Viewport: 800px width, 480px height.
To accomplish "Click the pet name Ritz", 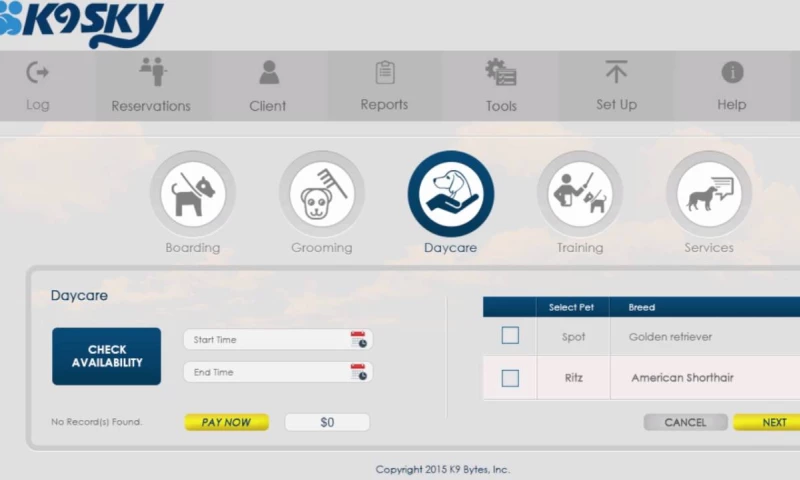I will click(x=573, y=378).
